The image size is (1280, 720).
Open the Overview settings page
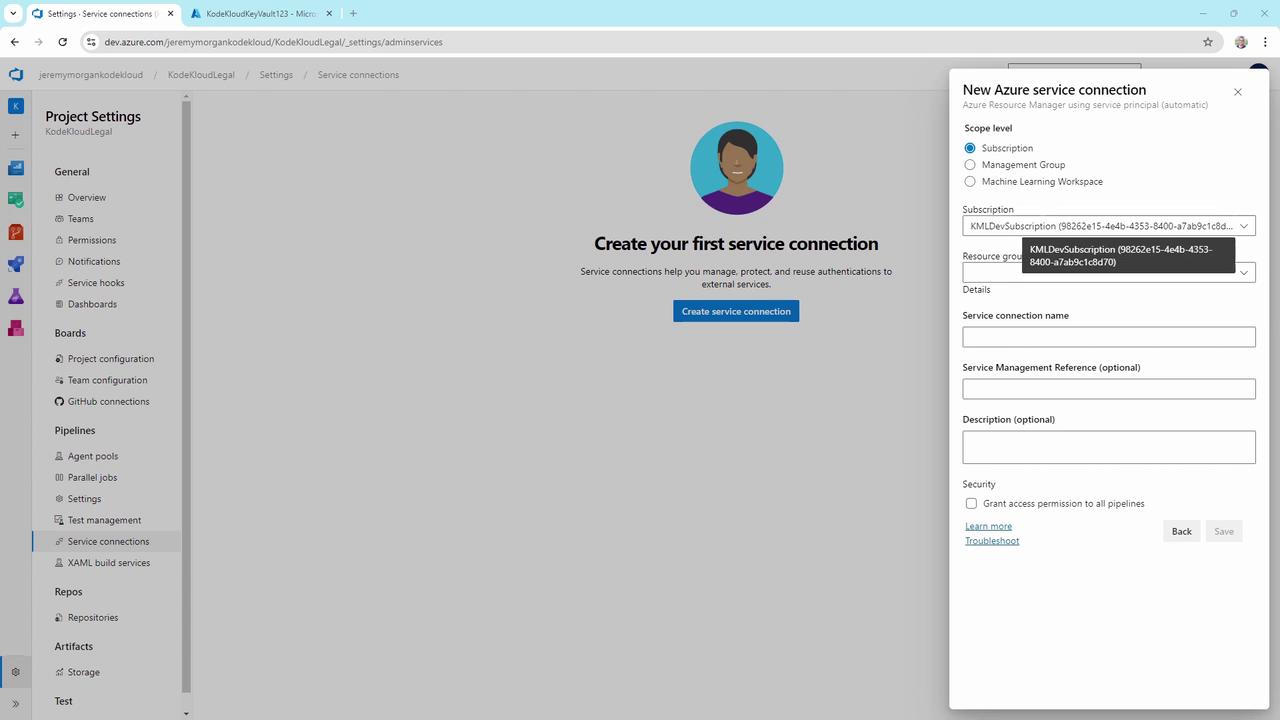click(86, 198)
